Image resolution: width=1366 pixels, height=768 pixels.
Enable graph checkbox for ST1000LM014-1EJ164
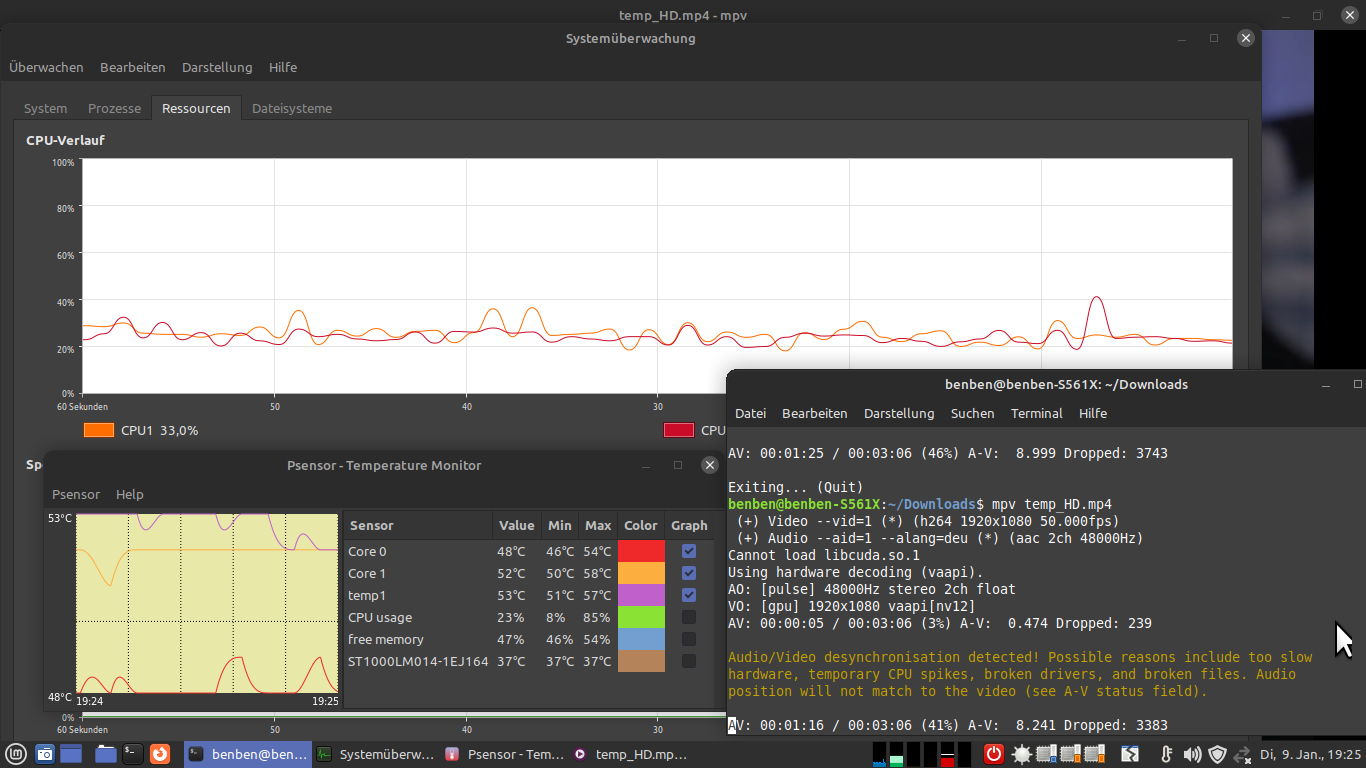click(x=689, y=661)
